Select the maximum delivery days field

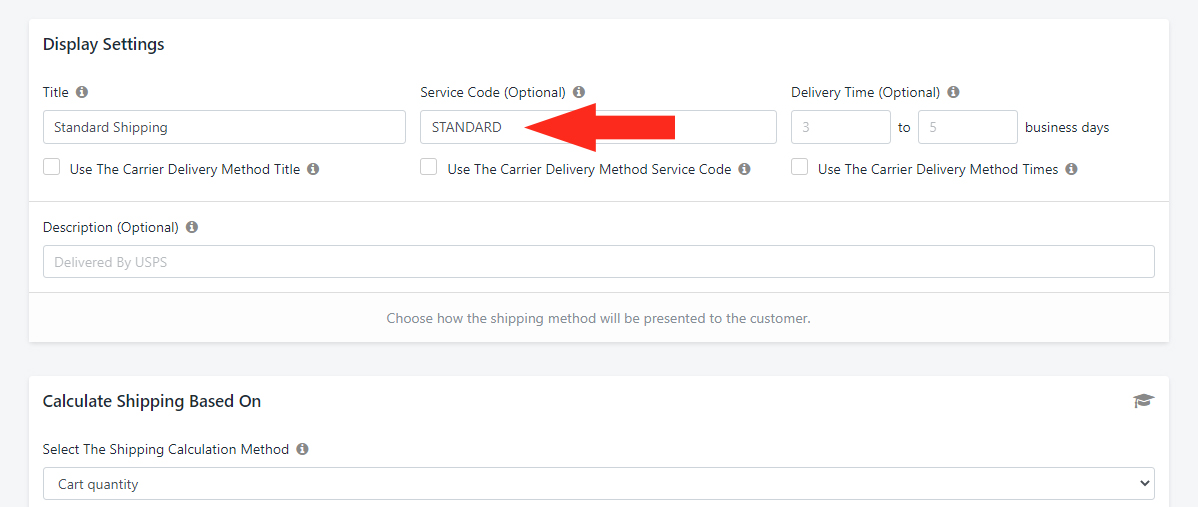(968, 128)
